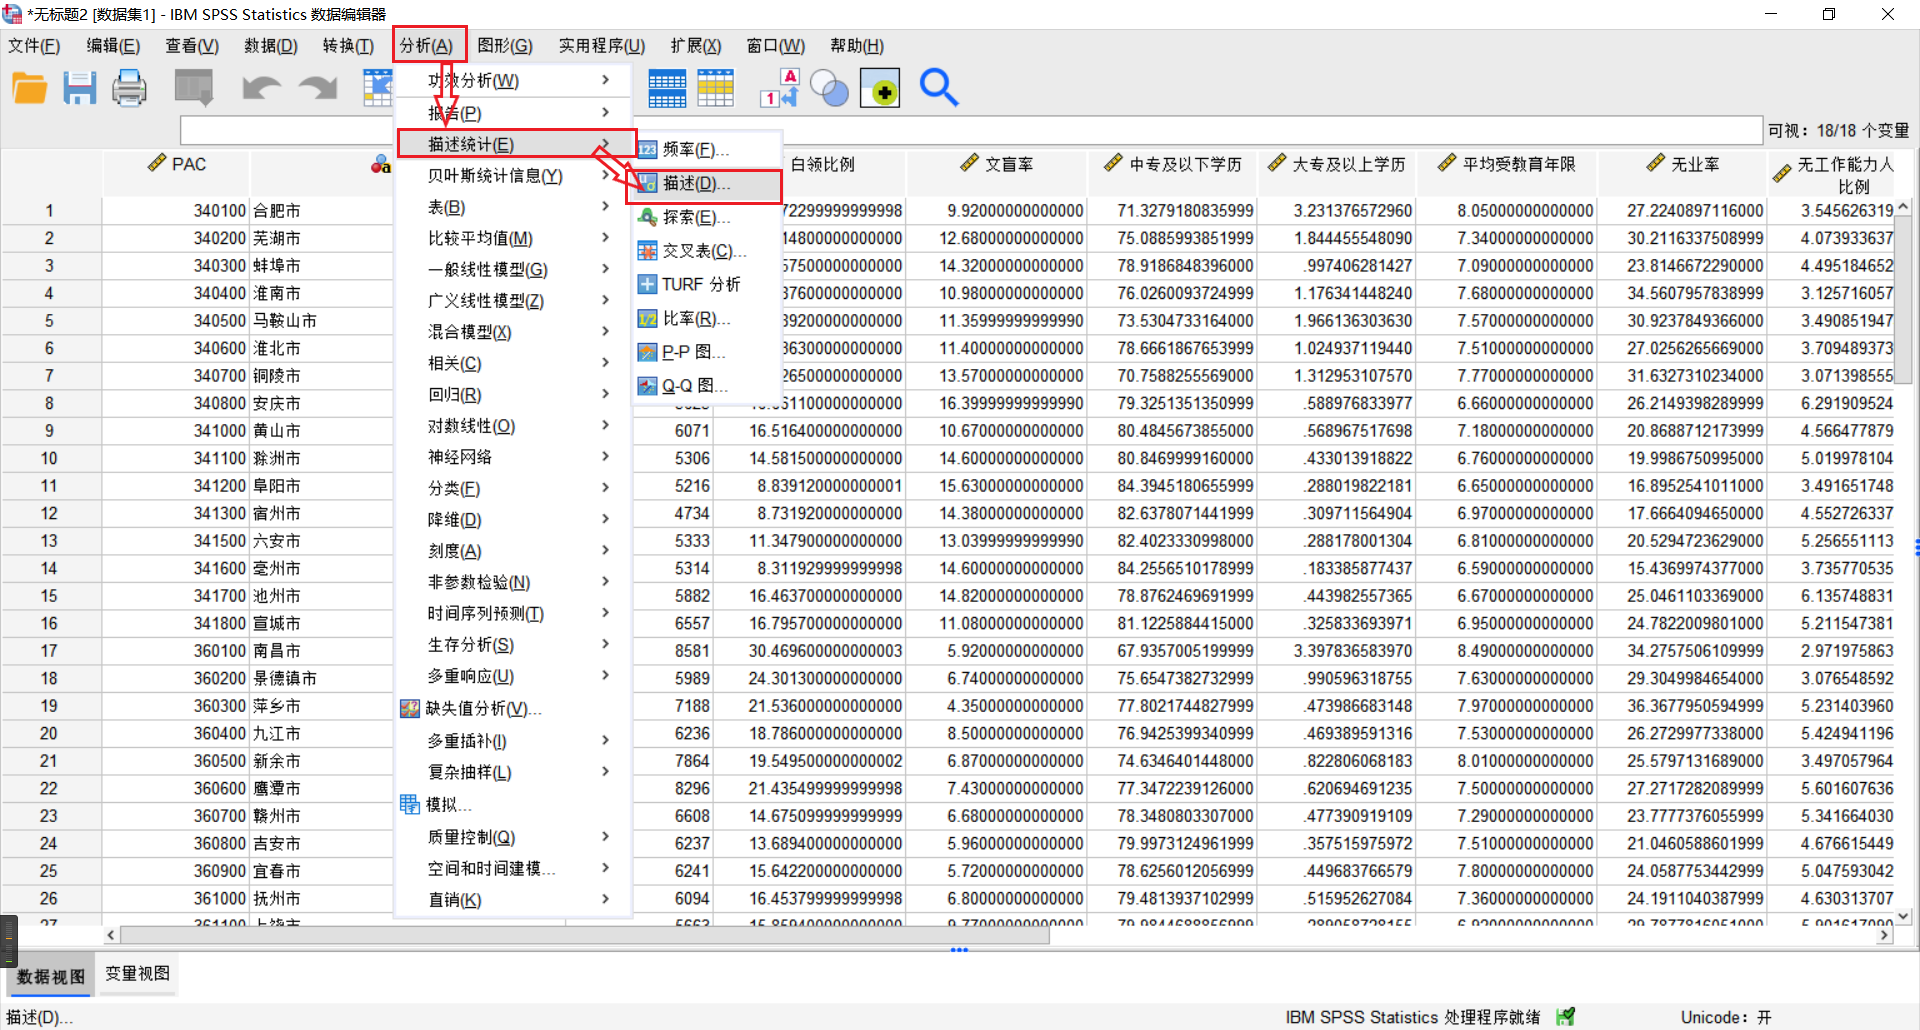Expand the 非参数检验(N) submenu
The height and width of the screenshot is (1030, 1920).
514,582
